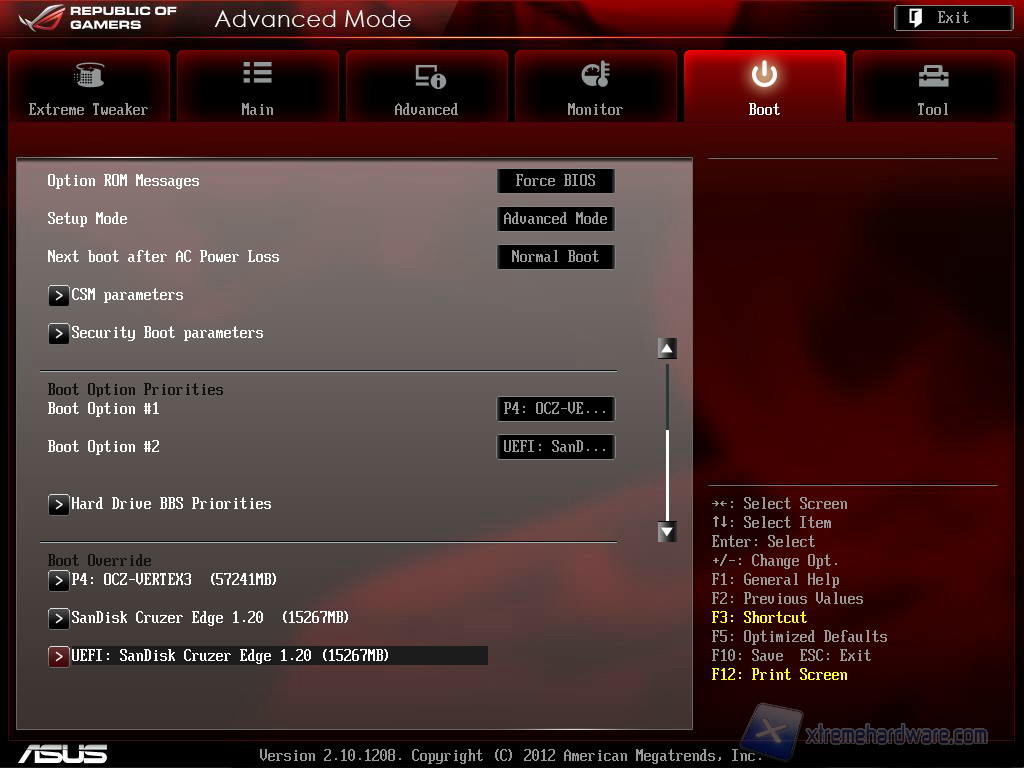Switch to the Tool tab label
1024x768 pixels.
(932, 110)
